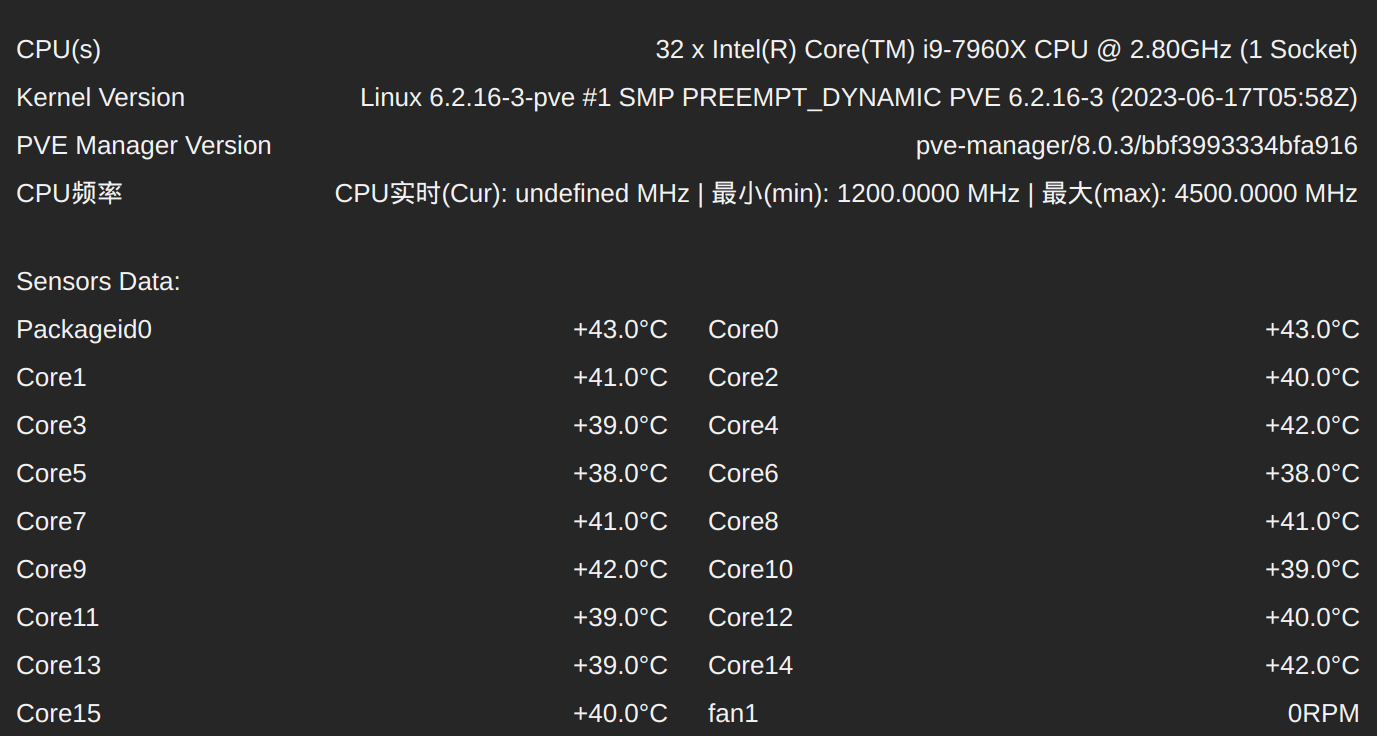Select the Core12 +40.0°C temperature value
Screen dimensions: 1377x736
(1312, 618)
